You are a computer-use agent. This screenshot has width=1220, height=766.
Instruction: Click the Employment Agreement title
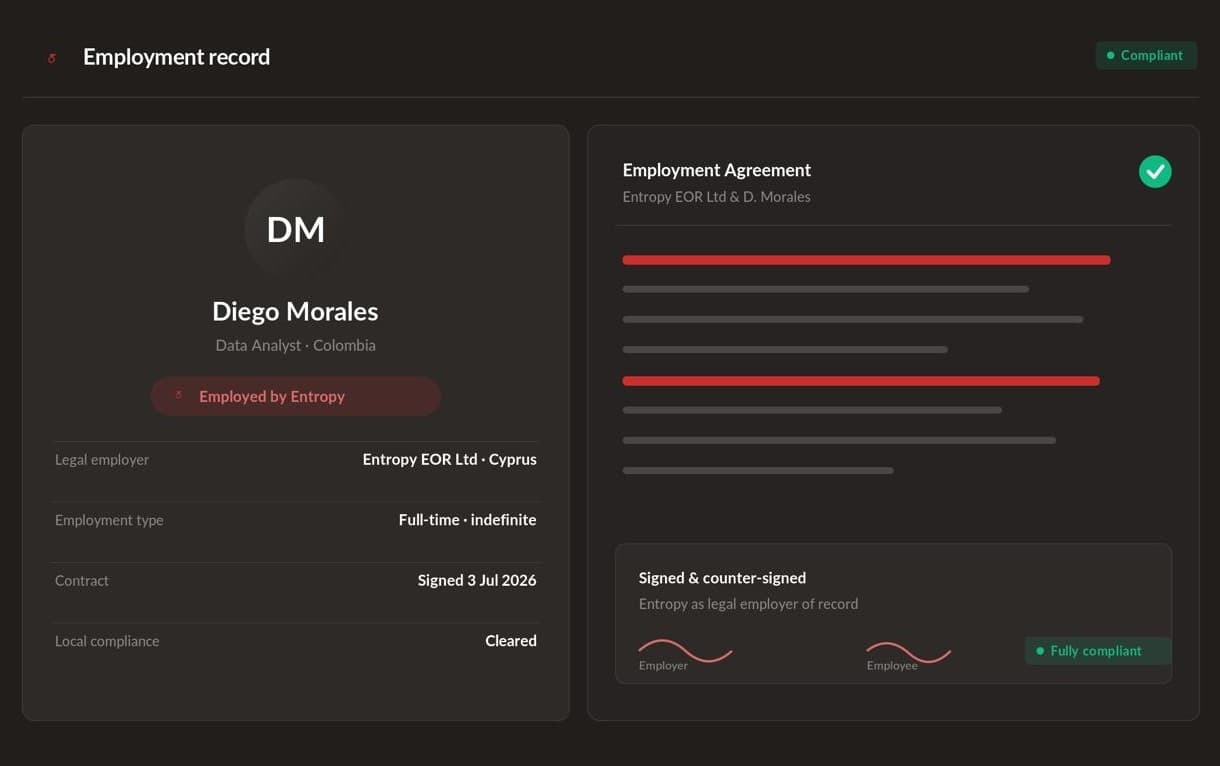(717, 170)
